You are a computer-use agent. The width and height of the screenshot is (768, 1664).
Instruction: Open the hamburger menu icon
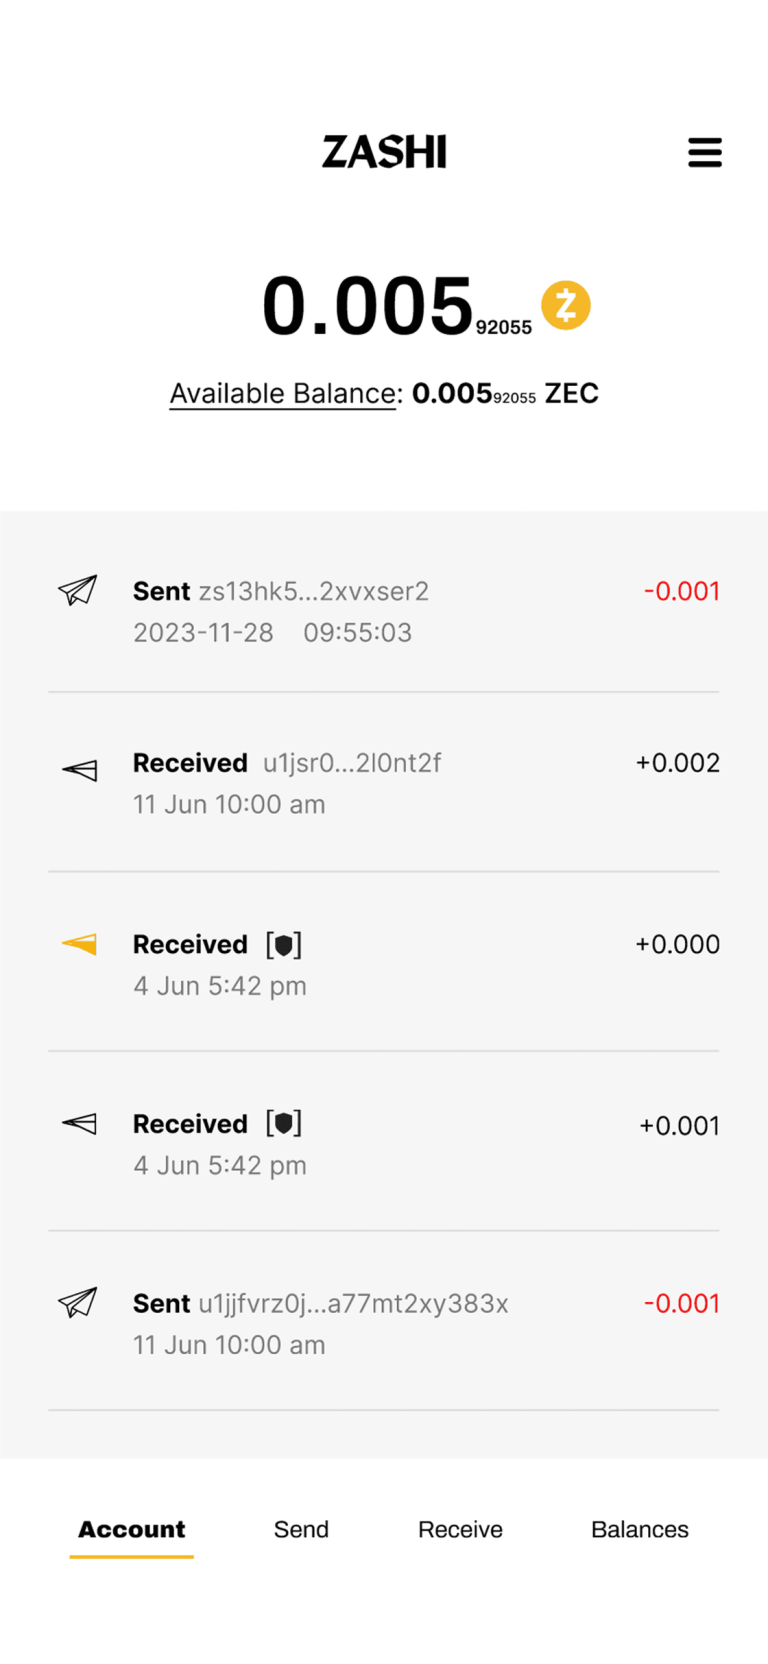[704, 152]
